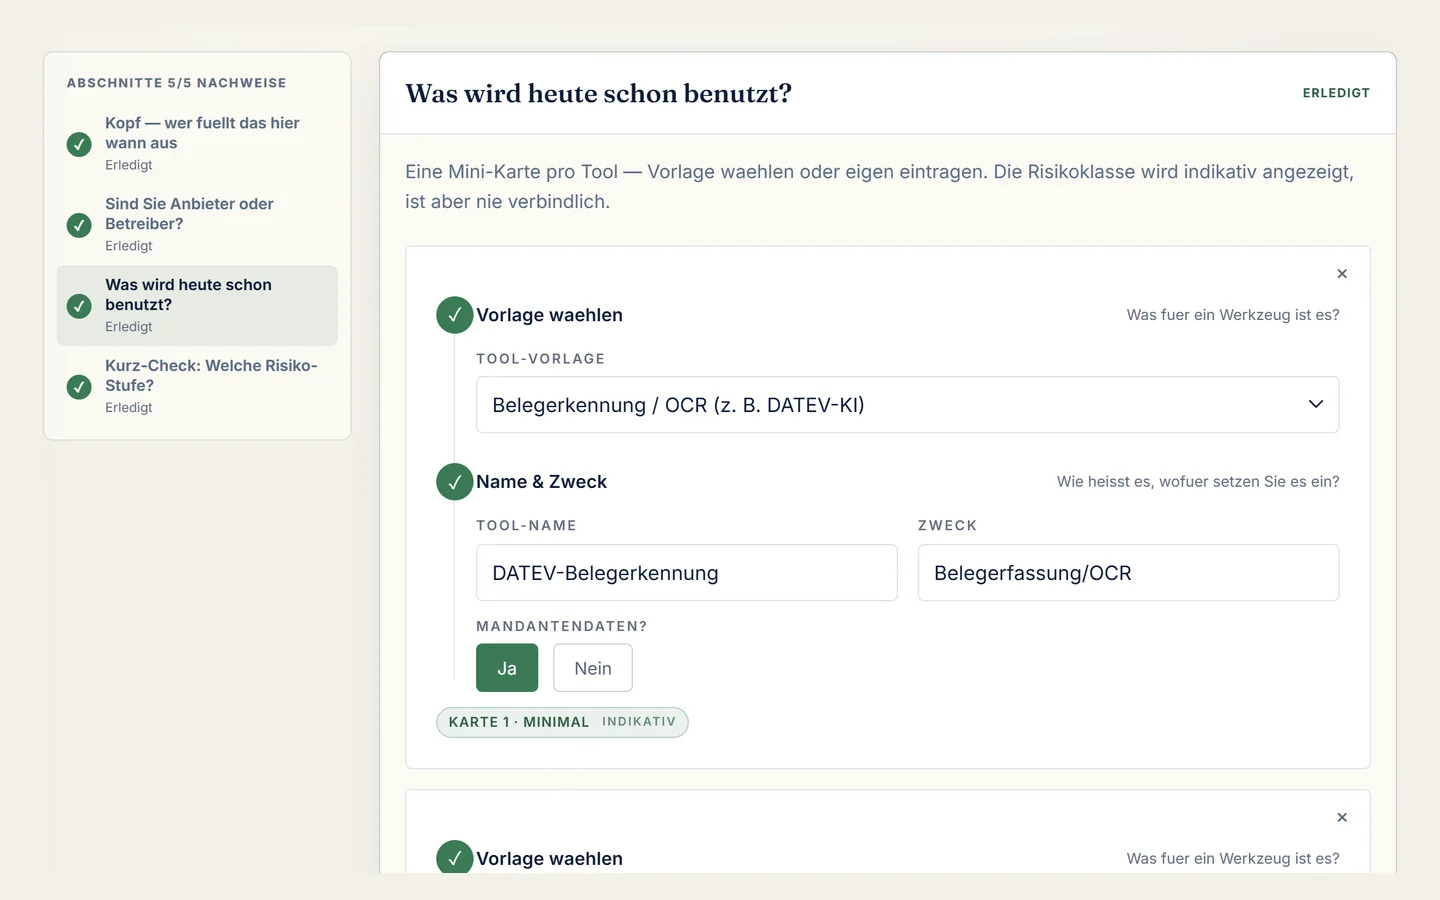Open the Tool-Vorlage dropdown 'Belegerkennung / OCR'

pyautogui.click(x=907, y=405)
